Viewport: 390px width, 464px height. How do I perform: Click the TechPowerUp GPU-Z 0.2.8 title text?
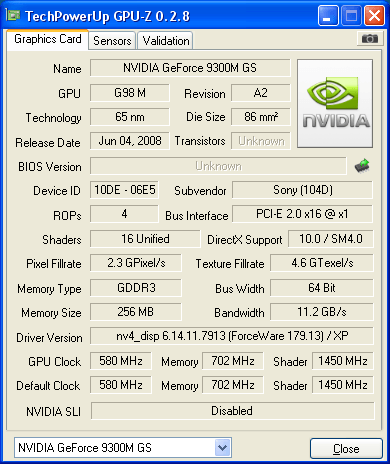[107, 16]
